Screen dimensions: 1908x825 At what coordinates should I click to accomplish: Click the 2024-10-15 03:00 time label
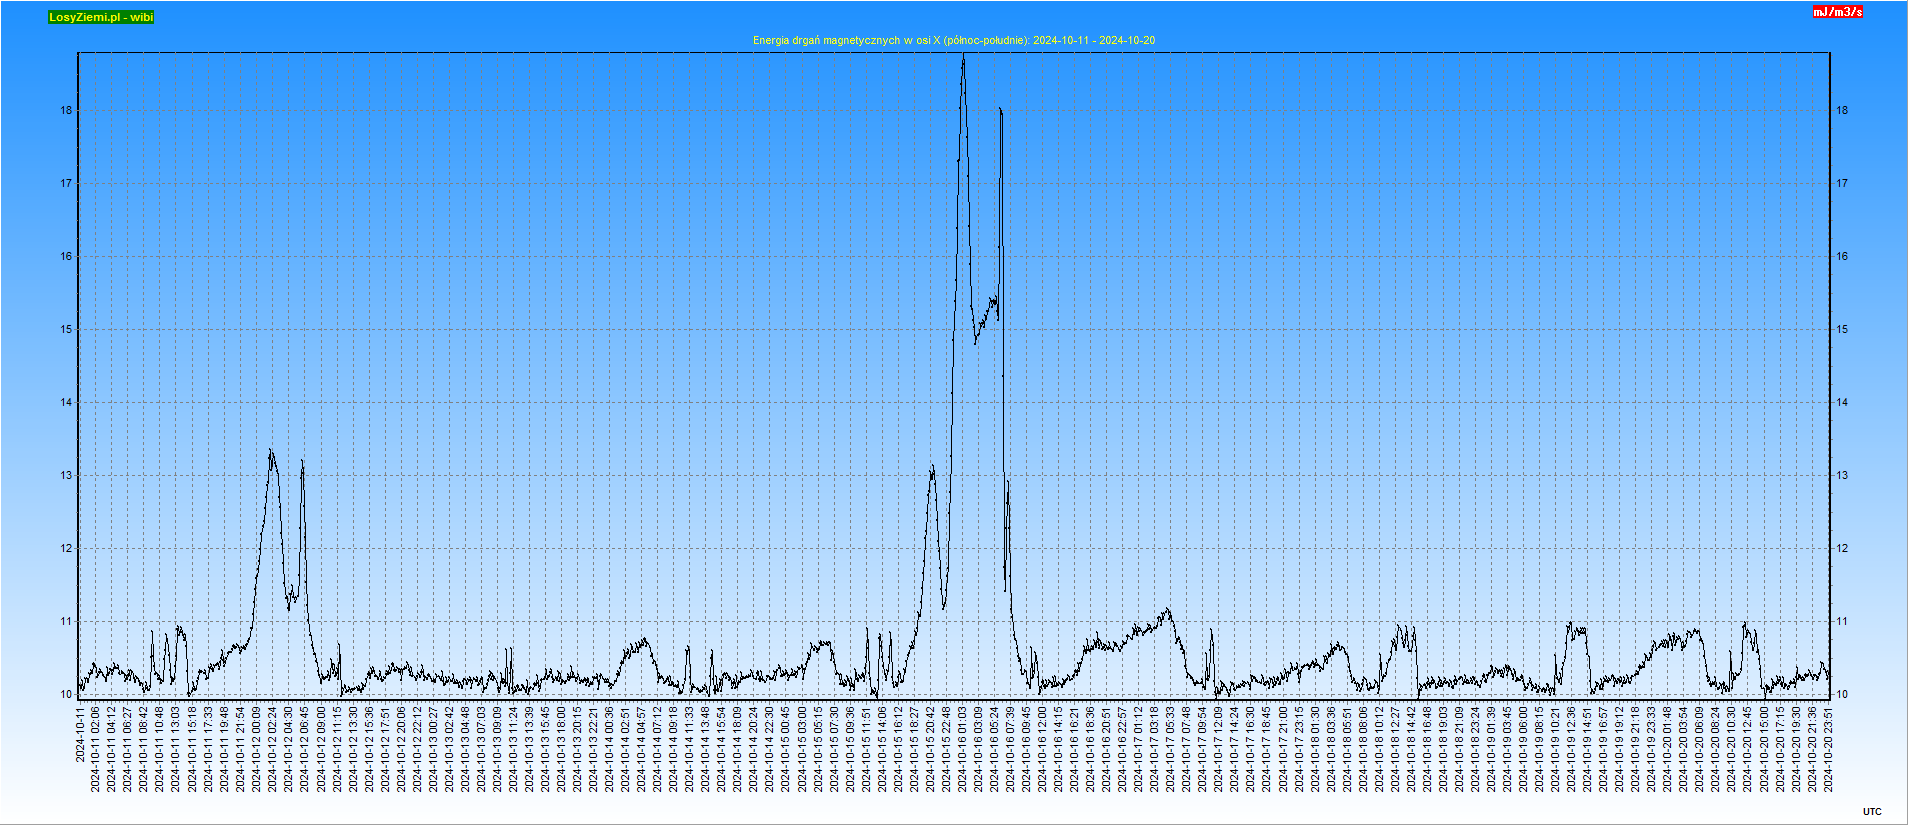click(x=802, y=749)
